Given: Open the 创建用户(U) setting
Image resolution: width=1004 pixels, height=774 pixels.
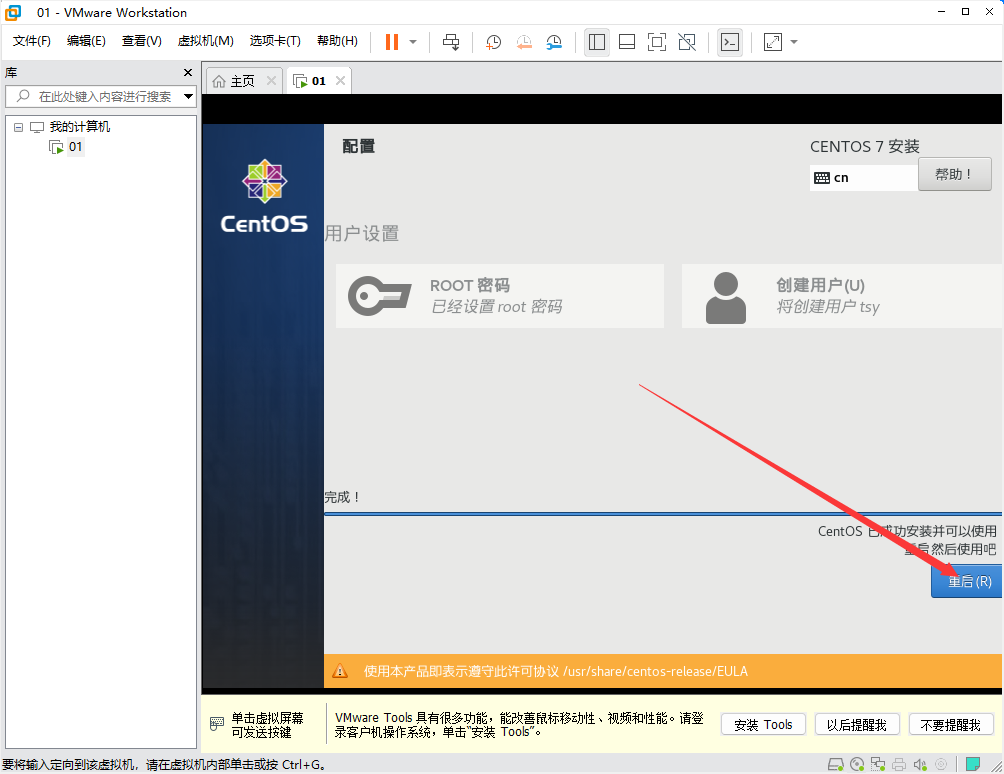Looking at the screenshot, I should click(842, 296).
